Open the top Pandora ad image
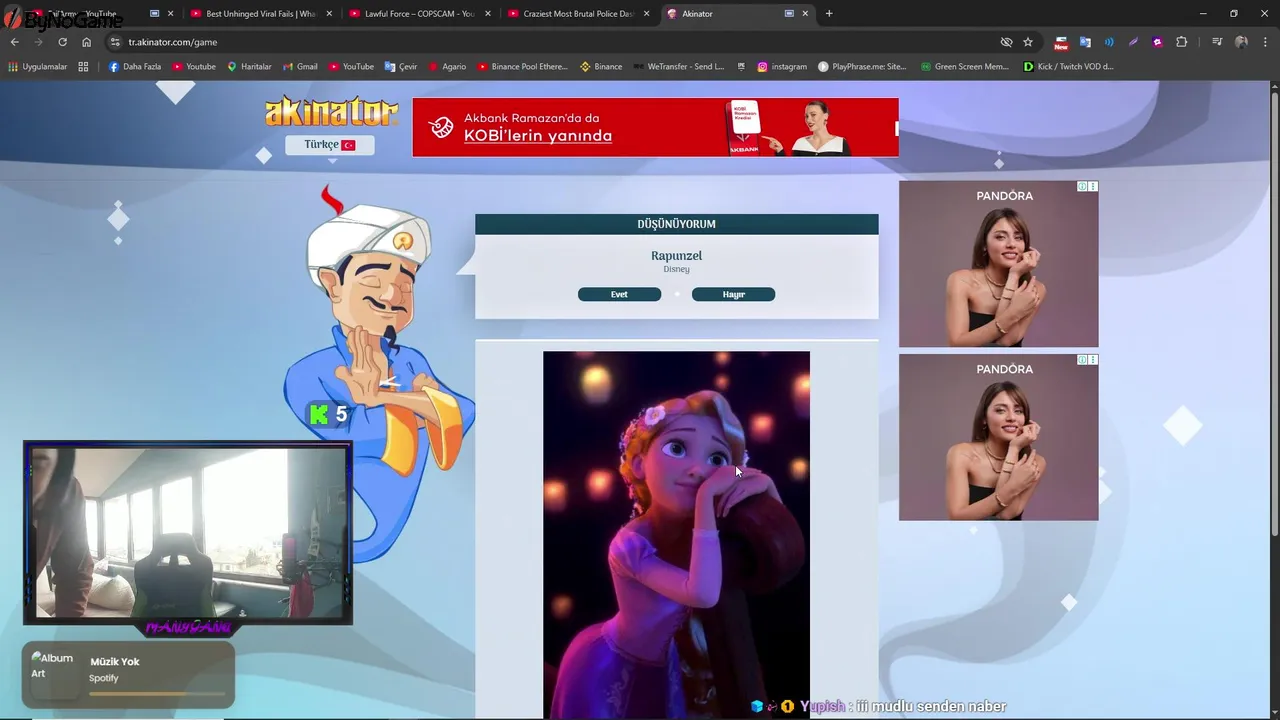This screenshot has height=720, width=1280. pyautogui.click(x=998, y=264)
